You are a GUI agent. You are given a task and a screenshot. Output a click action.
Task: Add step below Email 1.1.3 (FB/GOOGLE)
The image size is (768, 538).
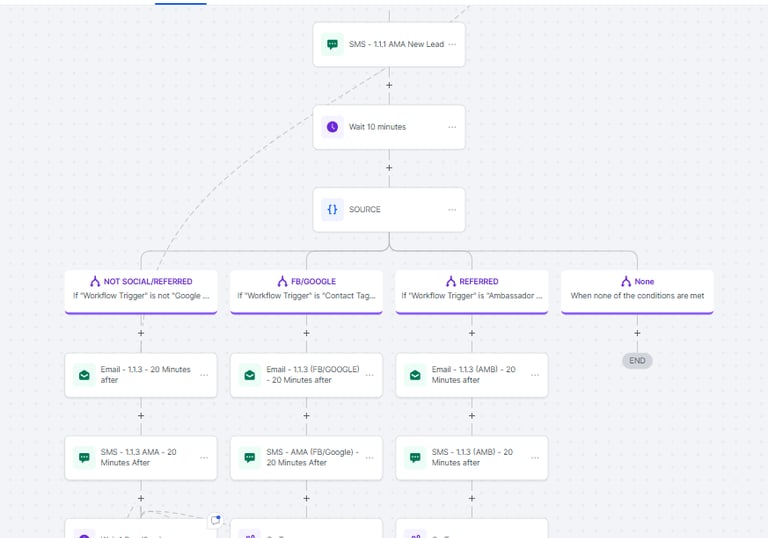tap(306, 416)
